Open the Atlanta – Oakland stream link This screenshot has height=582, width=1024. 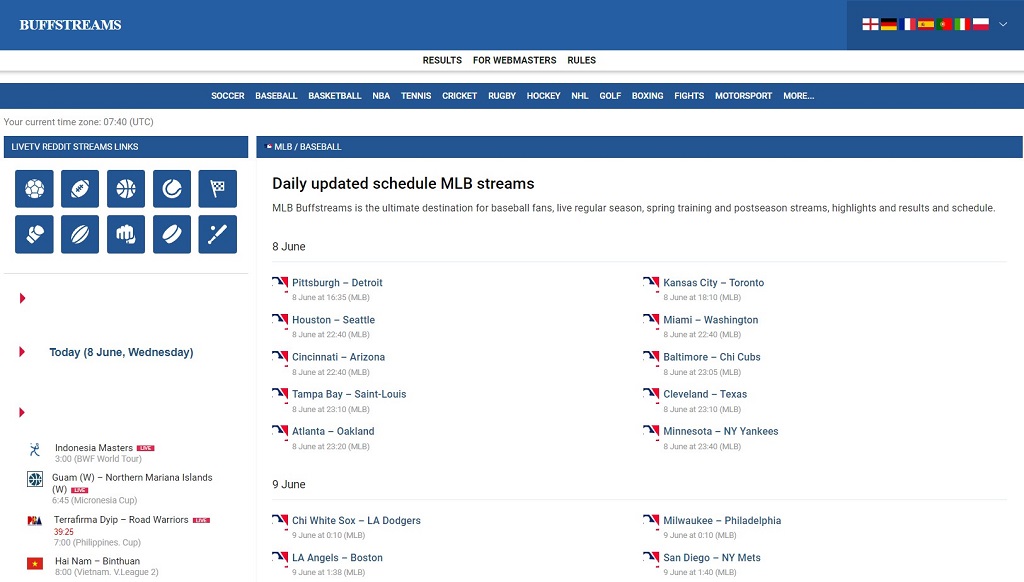coord(333,432)
